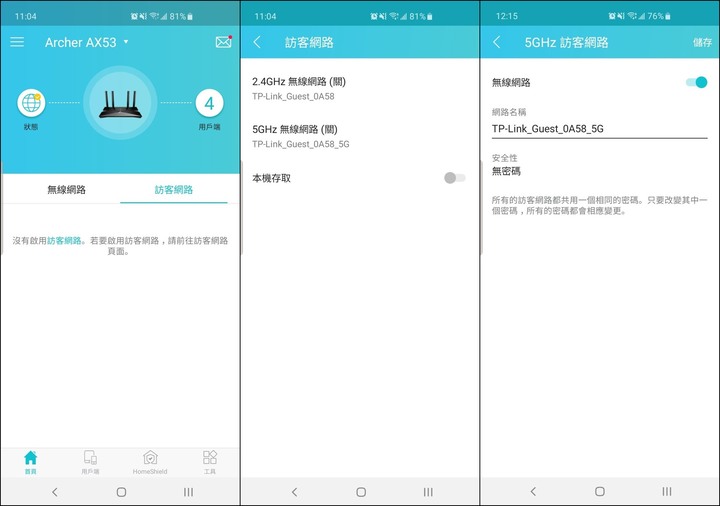Tap the 狀態 label under the globe
Screen dimensions: 720x506
[31, 127]
